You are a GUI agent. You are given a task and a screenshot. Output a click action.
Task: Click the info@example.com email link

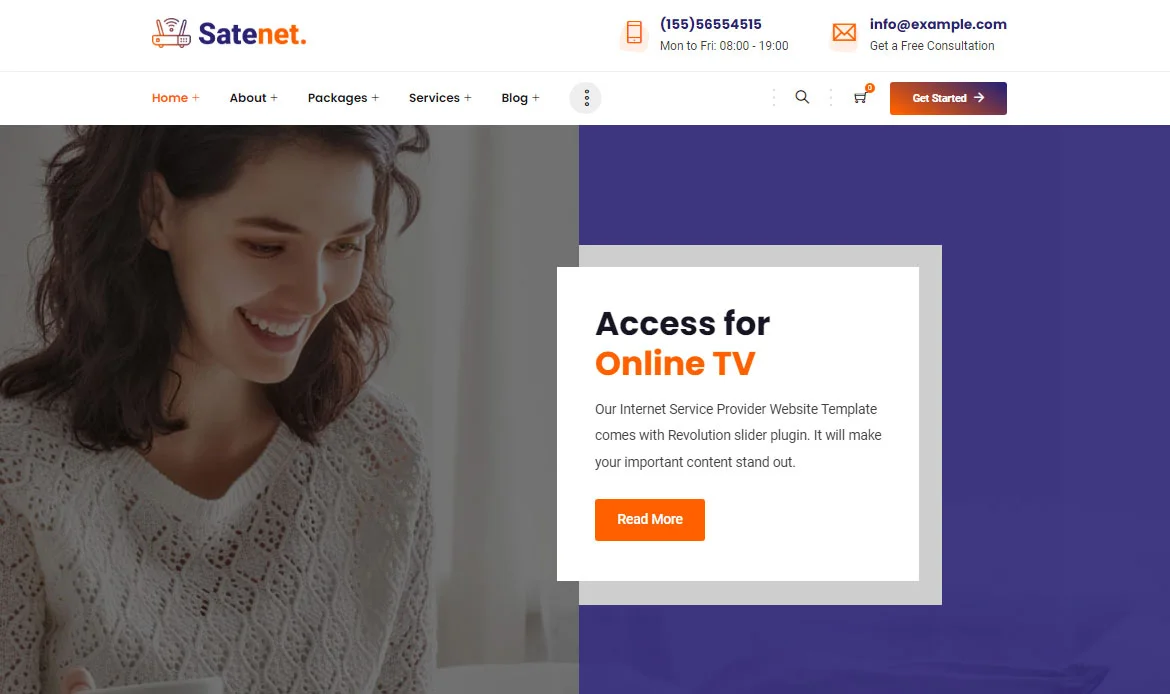[x=938, y=24]
